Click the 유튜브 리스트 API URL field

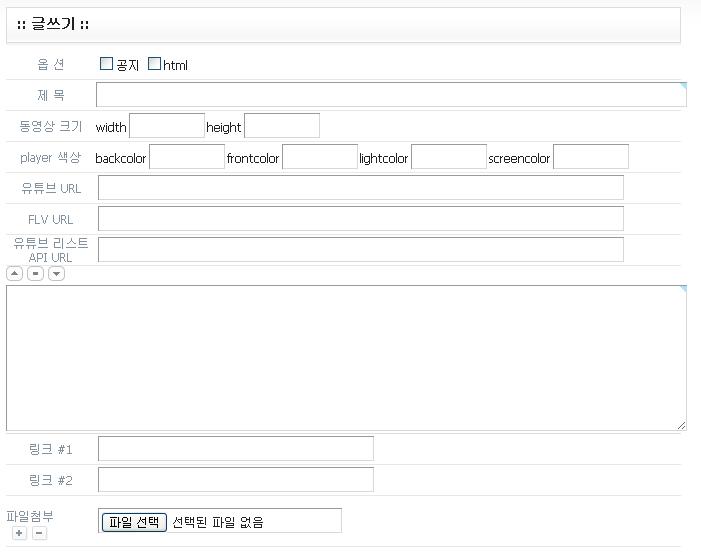pos(361,249)
